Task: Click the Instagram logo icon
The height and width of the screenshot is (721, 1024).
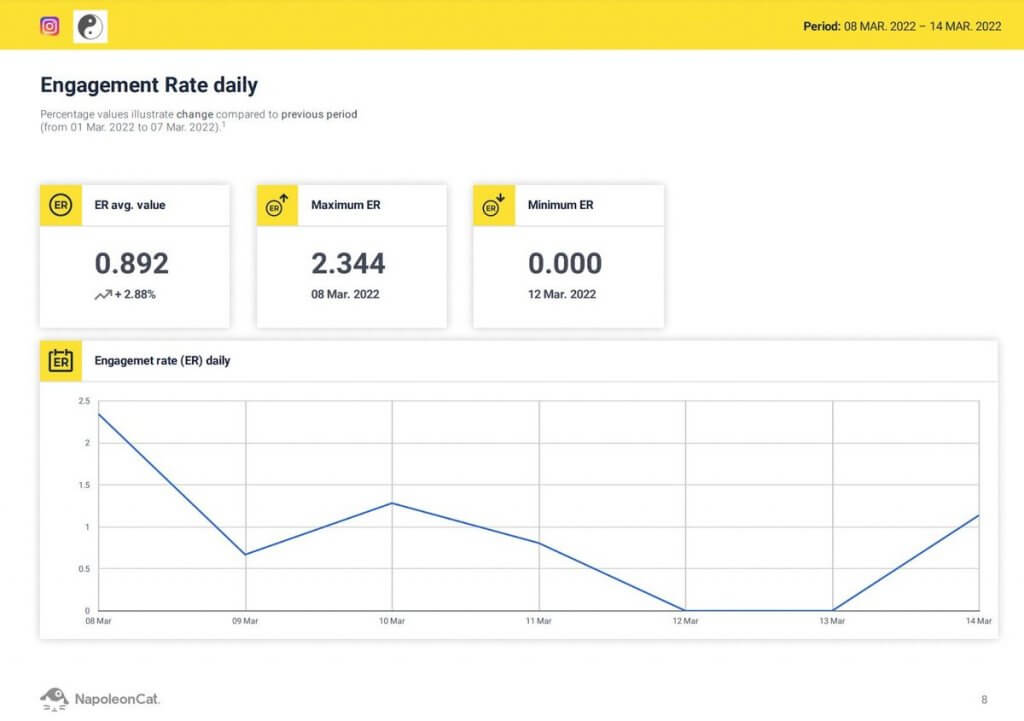Action: click(50, 26)
